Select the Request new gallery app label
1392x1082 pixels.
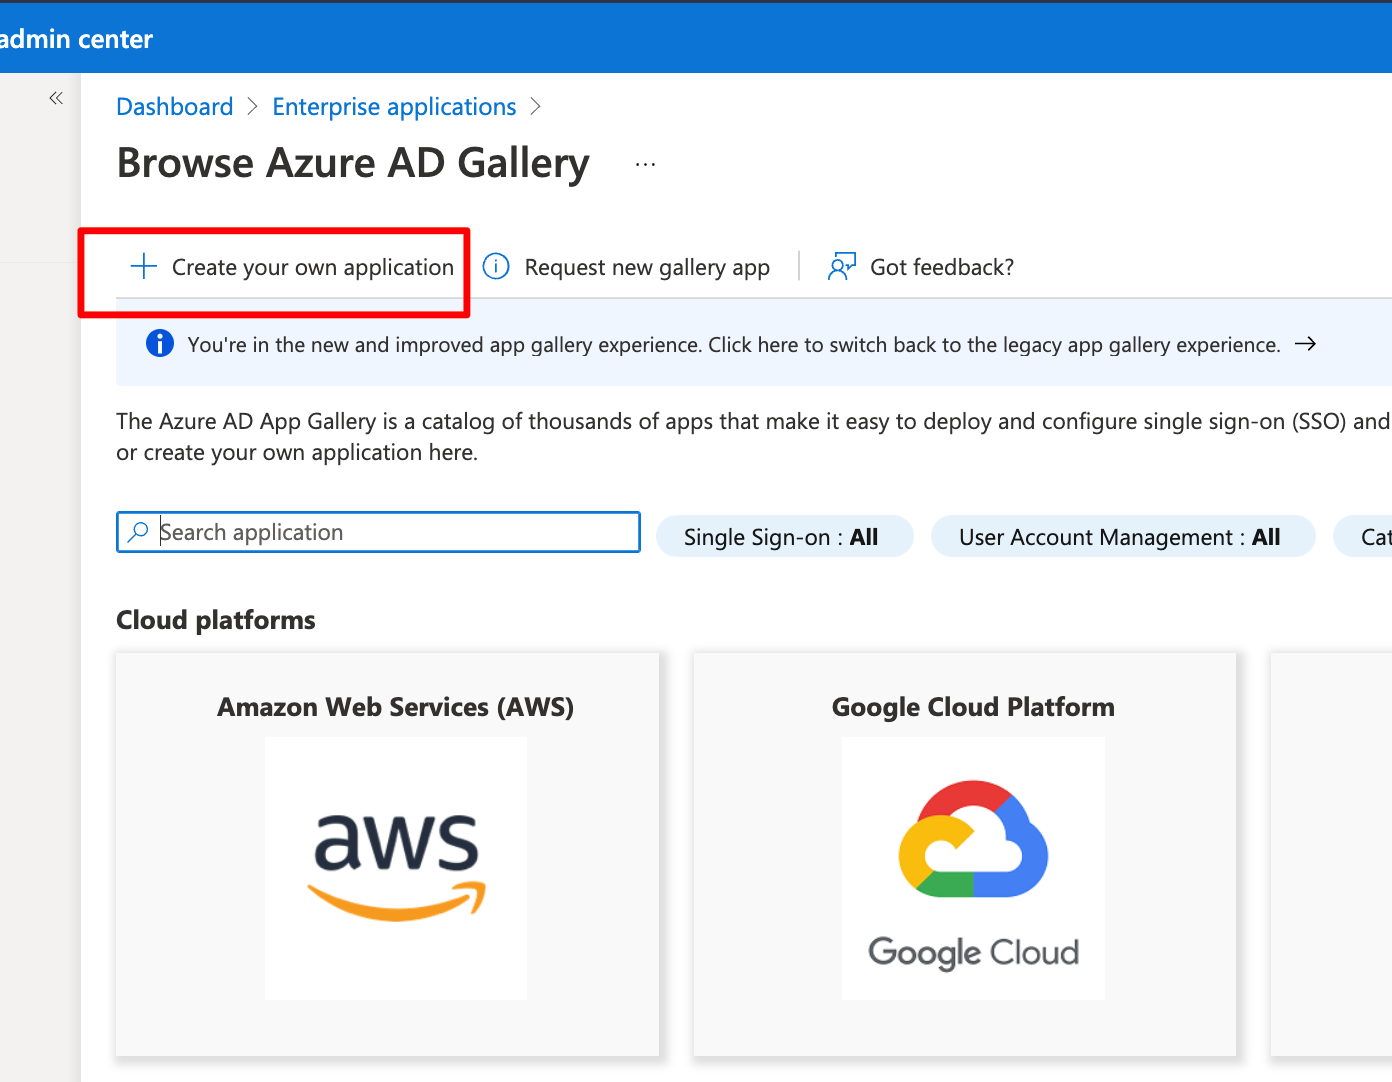(647, 267)
